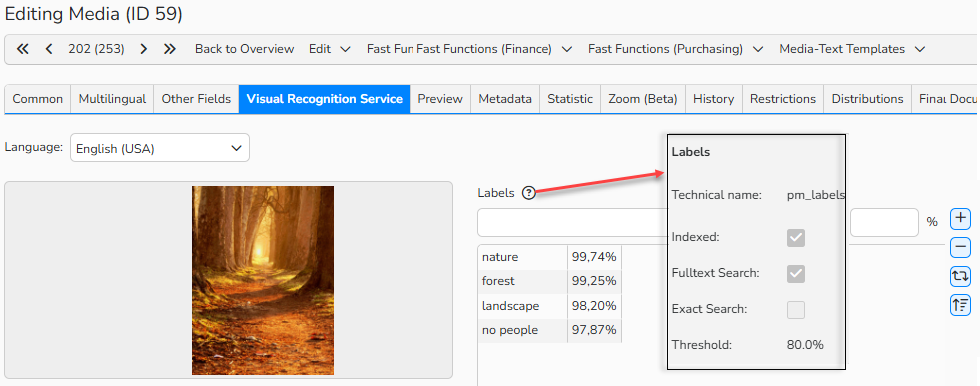980x386 pixels.
Task: Expand Fast Functions (Purchasing) menu
Action: click(675, 49)
